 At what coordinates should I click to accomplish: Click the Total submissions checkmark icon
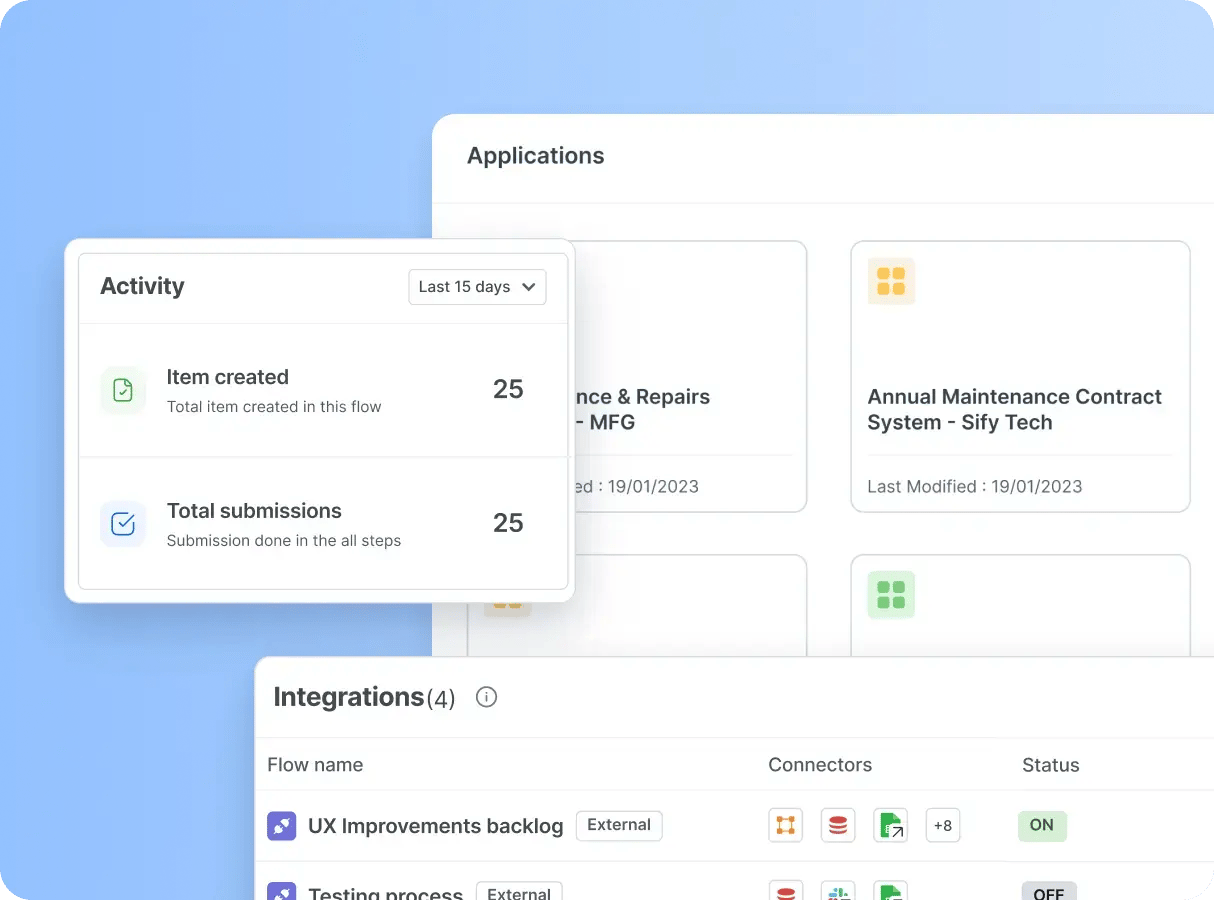[x=123, y=524]
